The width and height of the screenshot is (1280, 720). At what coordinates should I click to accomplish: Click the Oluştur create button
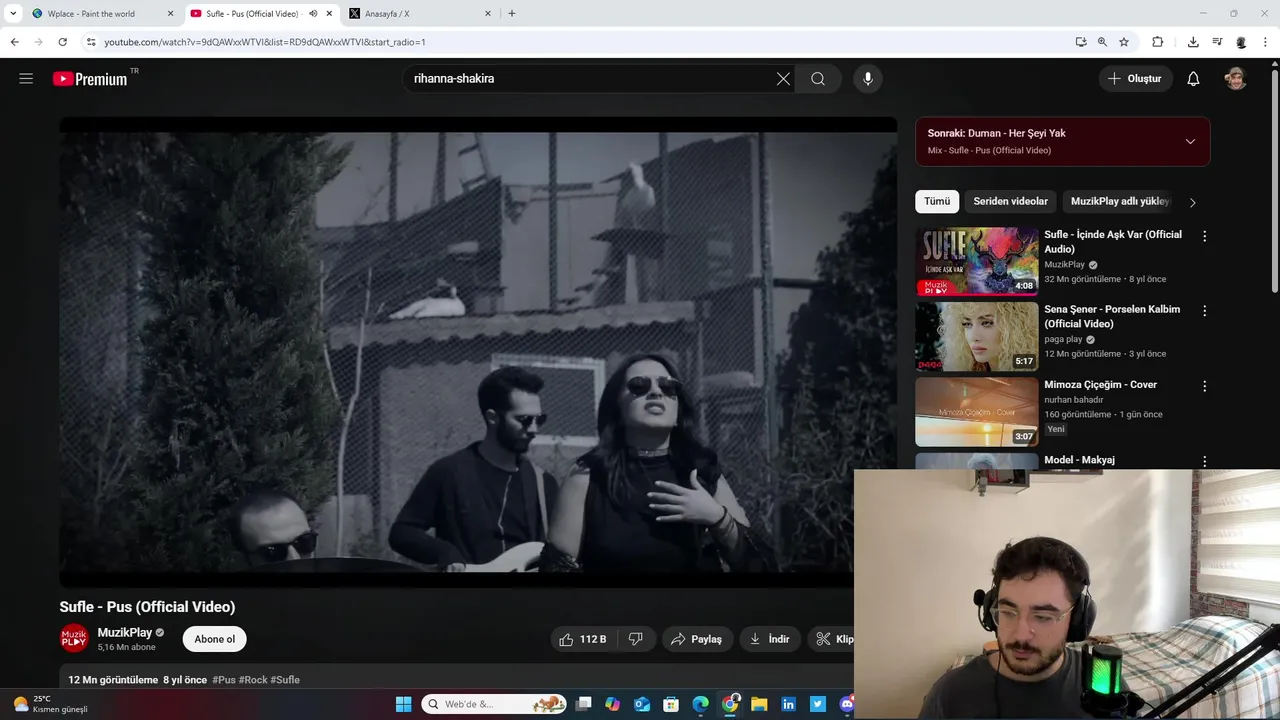pyautogui.click(x=1136, y=79)
